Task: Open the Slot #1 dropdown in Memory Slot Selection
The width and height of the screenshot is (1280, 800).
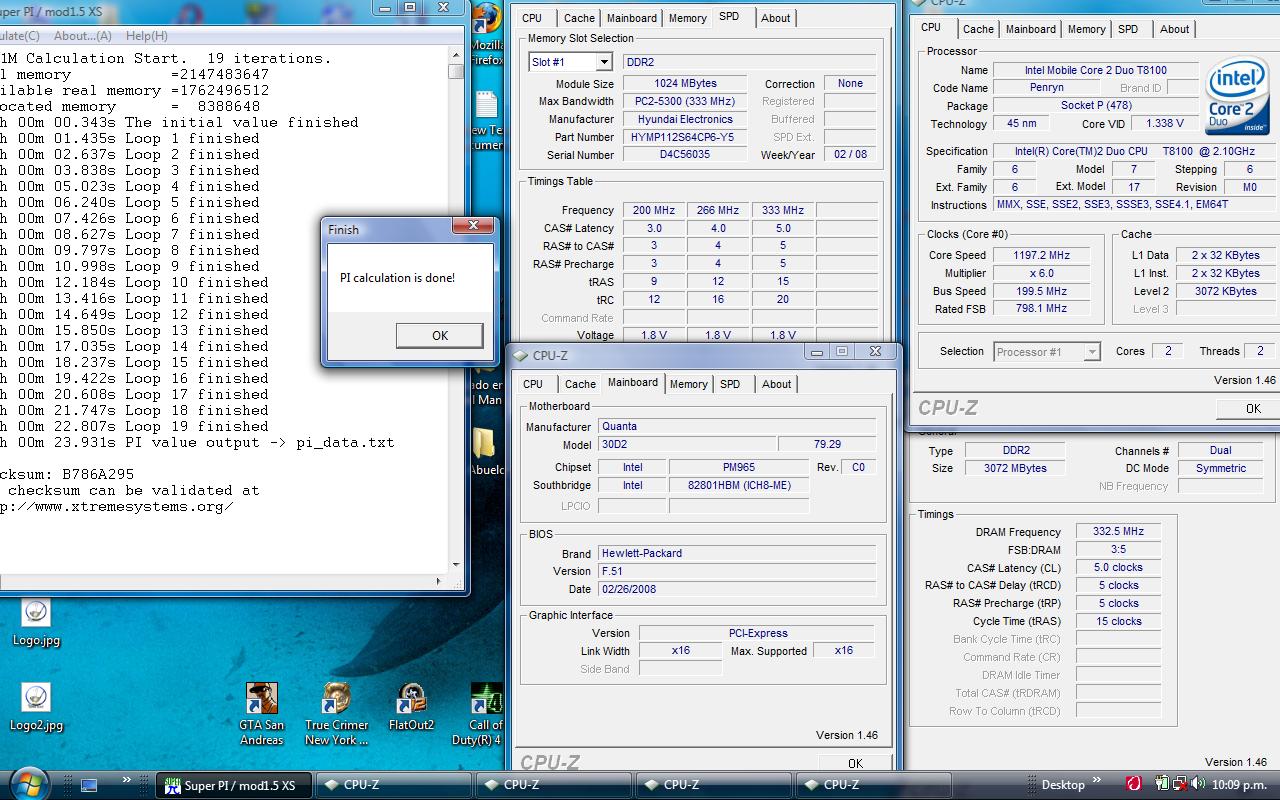Action: tap(603, 62)
